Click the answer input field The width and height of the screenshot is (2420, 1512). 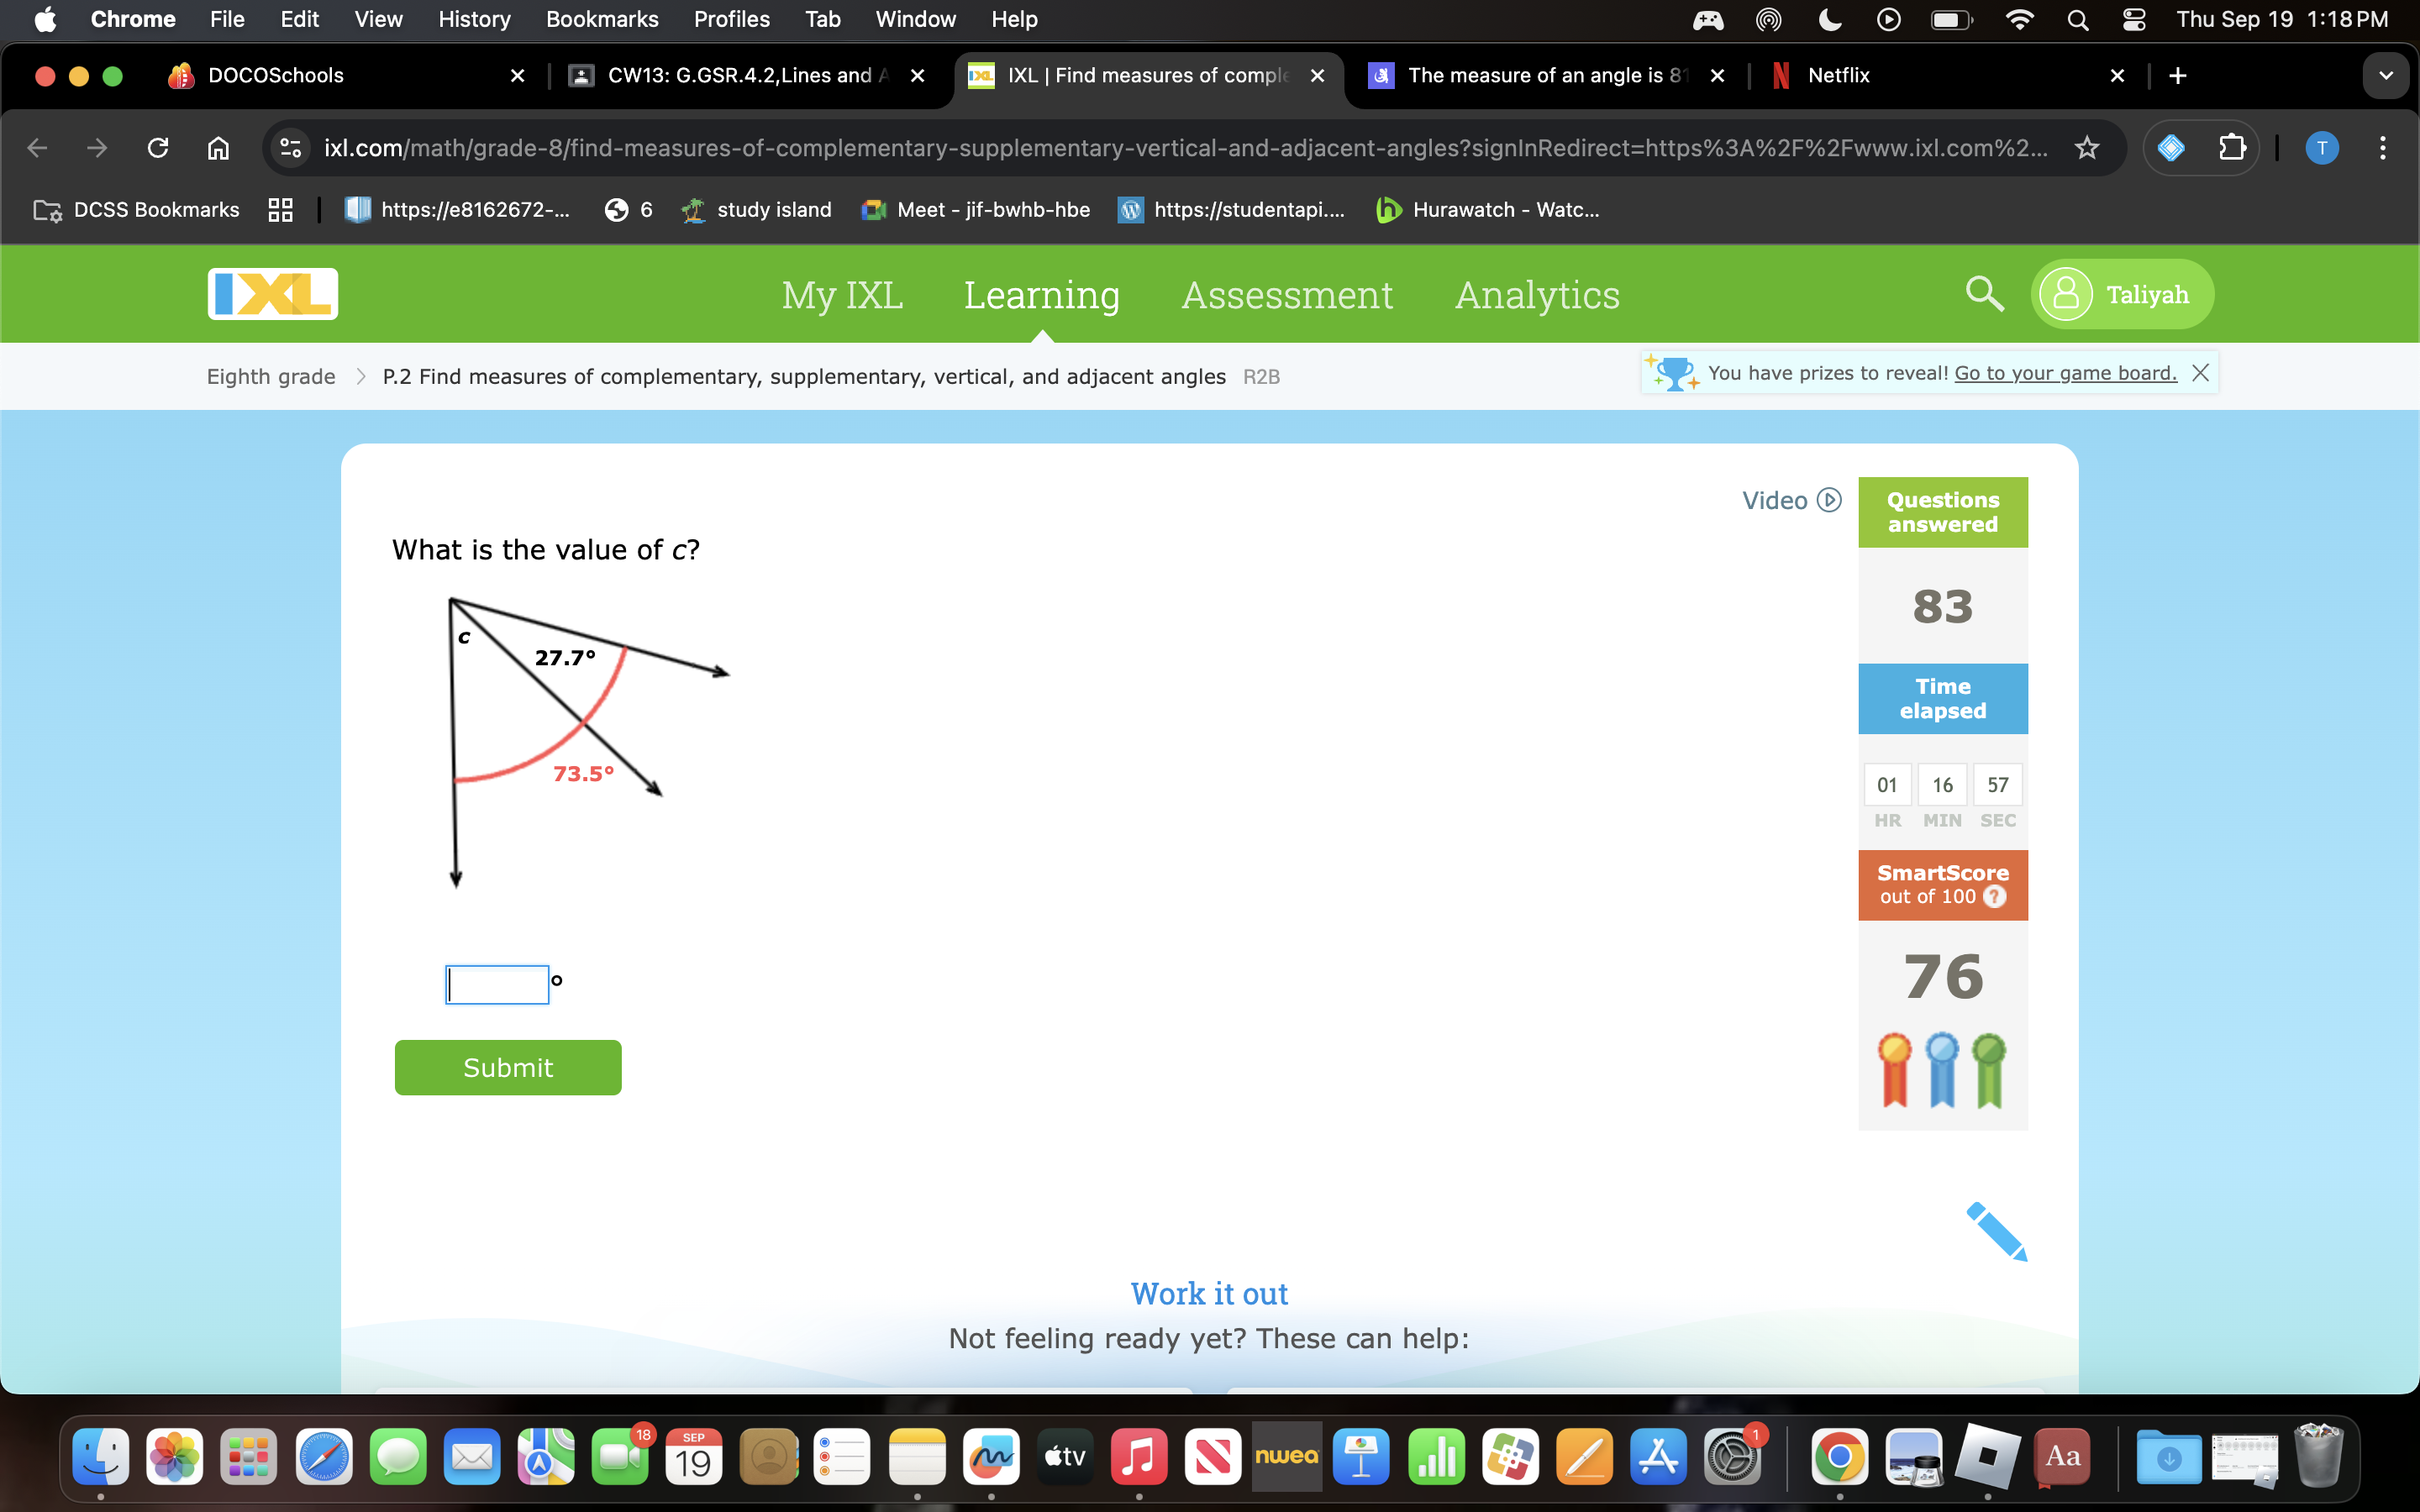click(497, 981)
